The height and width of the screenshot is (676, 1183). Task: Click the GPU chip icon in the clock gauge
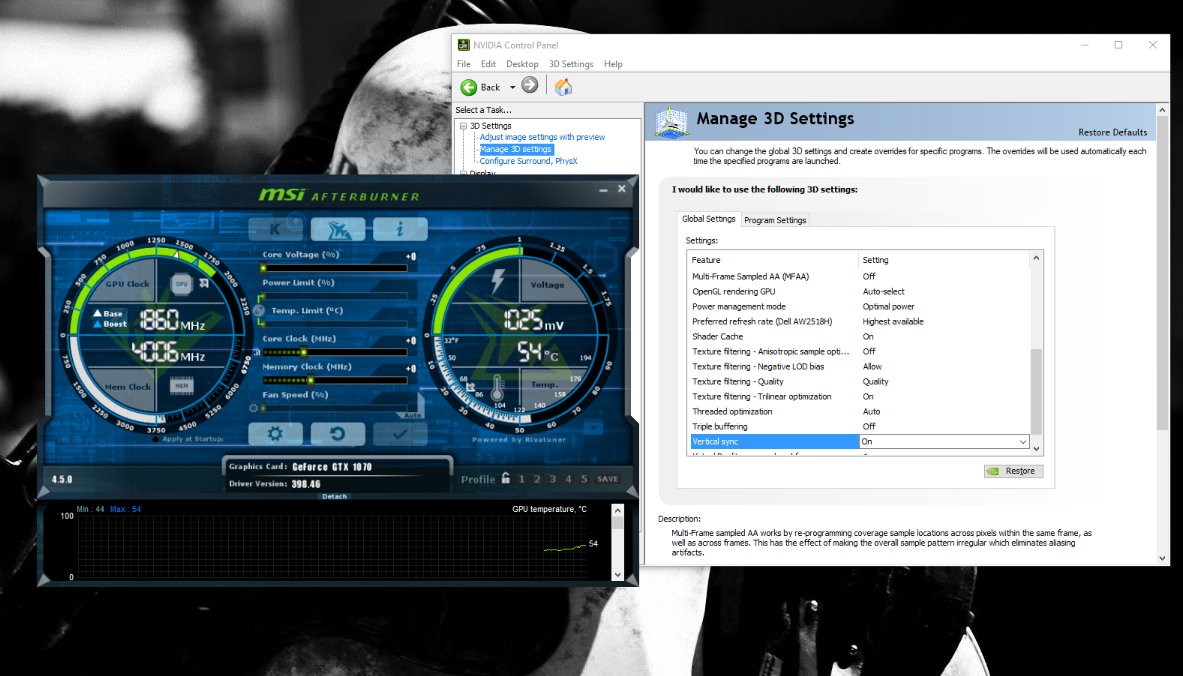coord(181,284)
